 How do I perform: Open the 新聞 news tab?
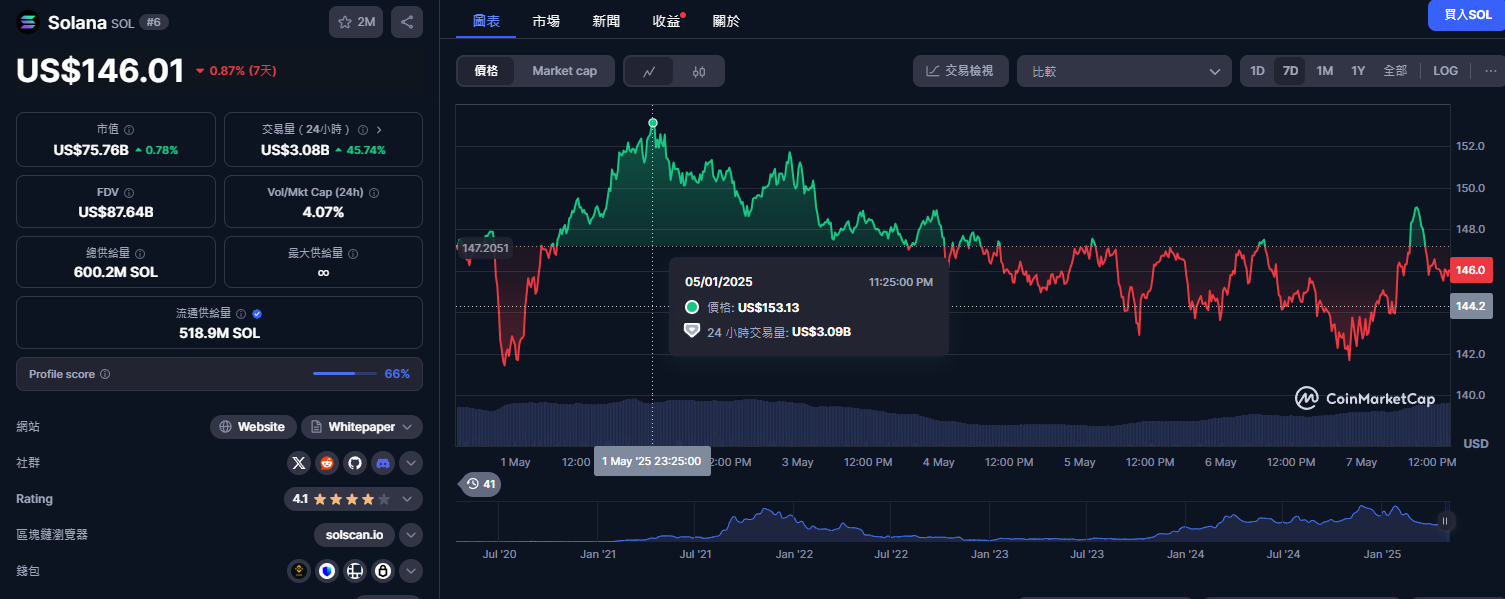[x=606, y=21]
